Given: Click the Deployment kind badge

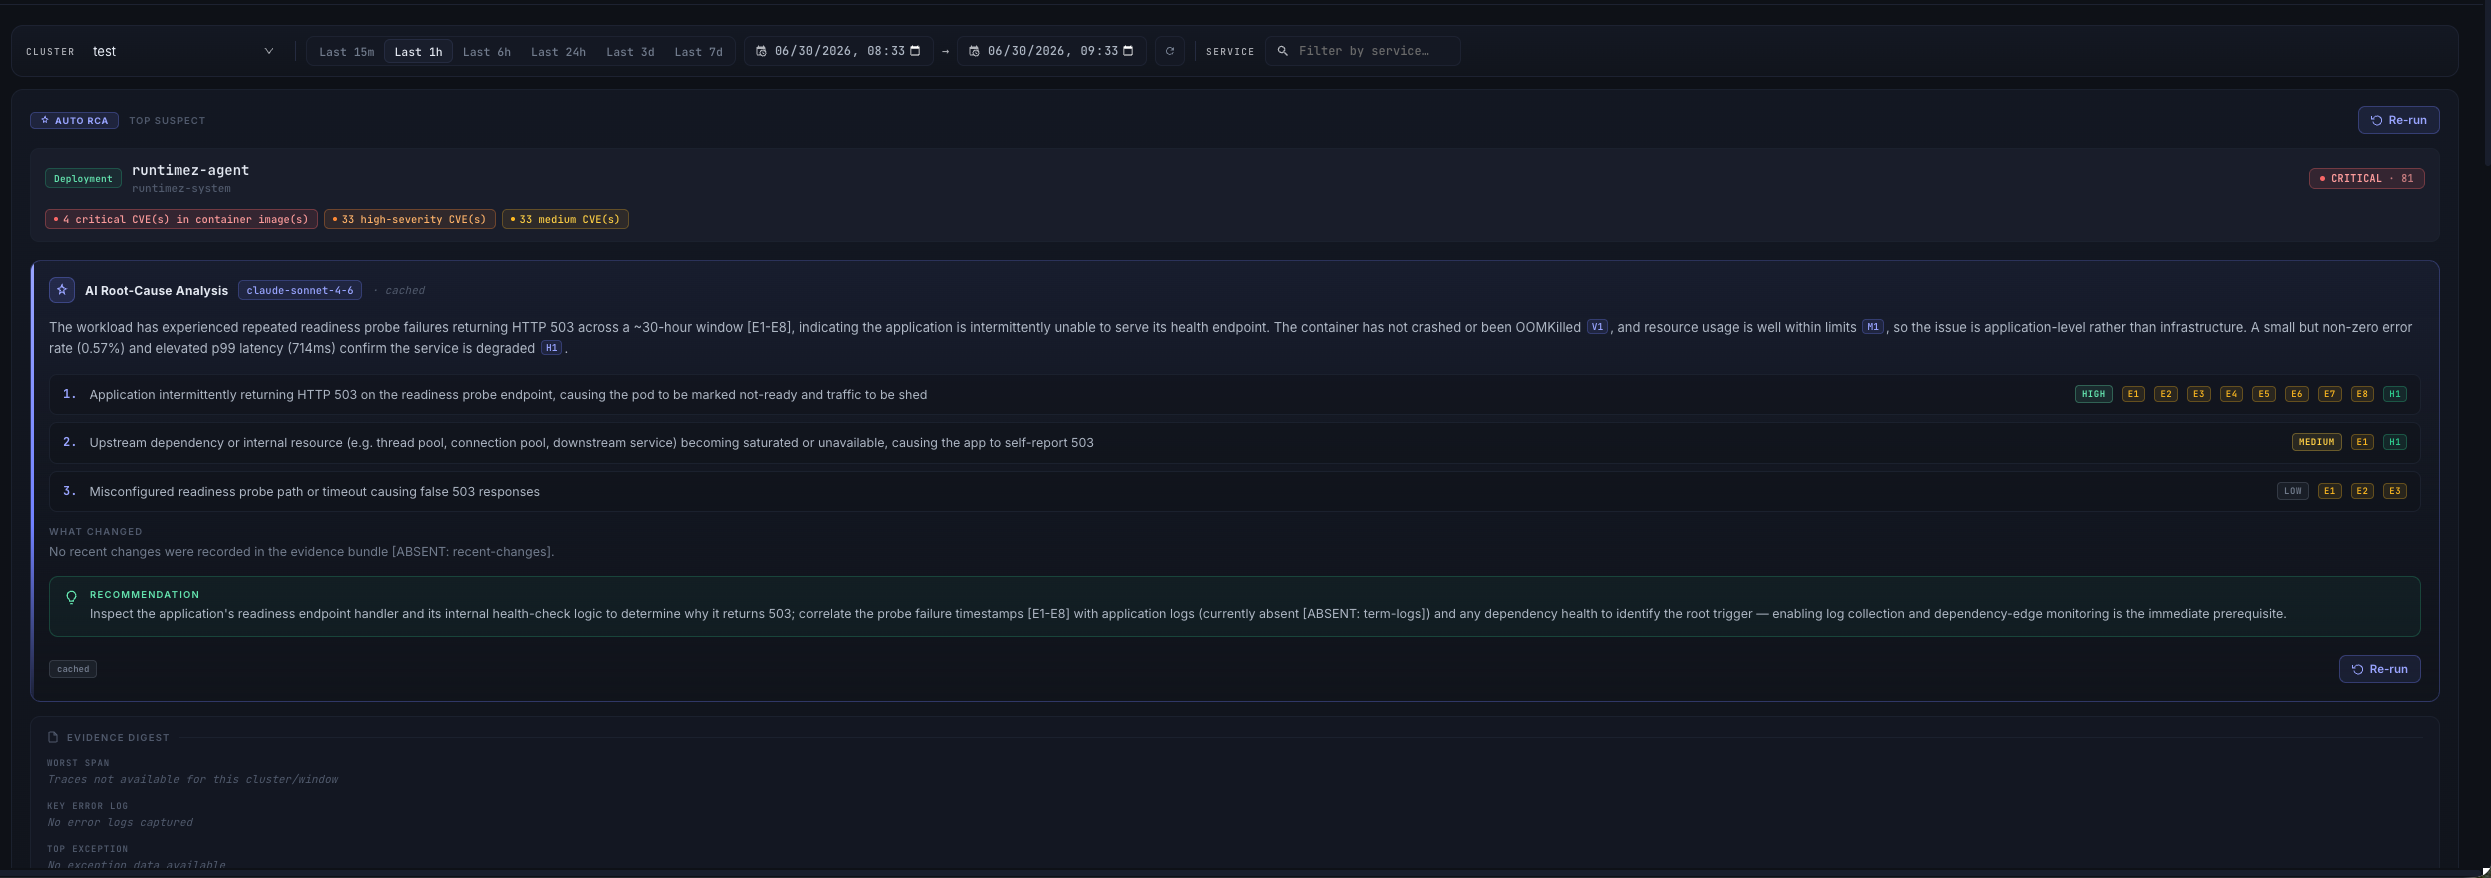Looking at the screenshot, I should click(x=83, y=179).
